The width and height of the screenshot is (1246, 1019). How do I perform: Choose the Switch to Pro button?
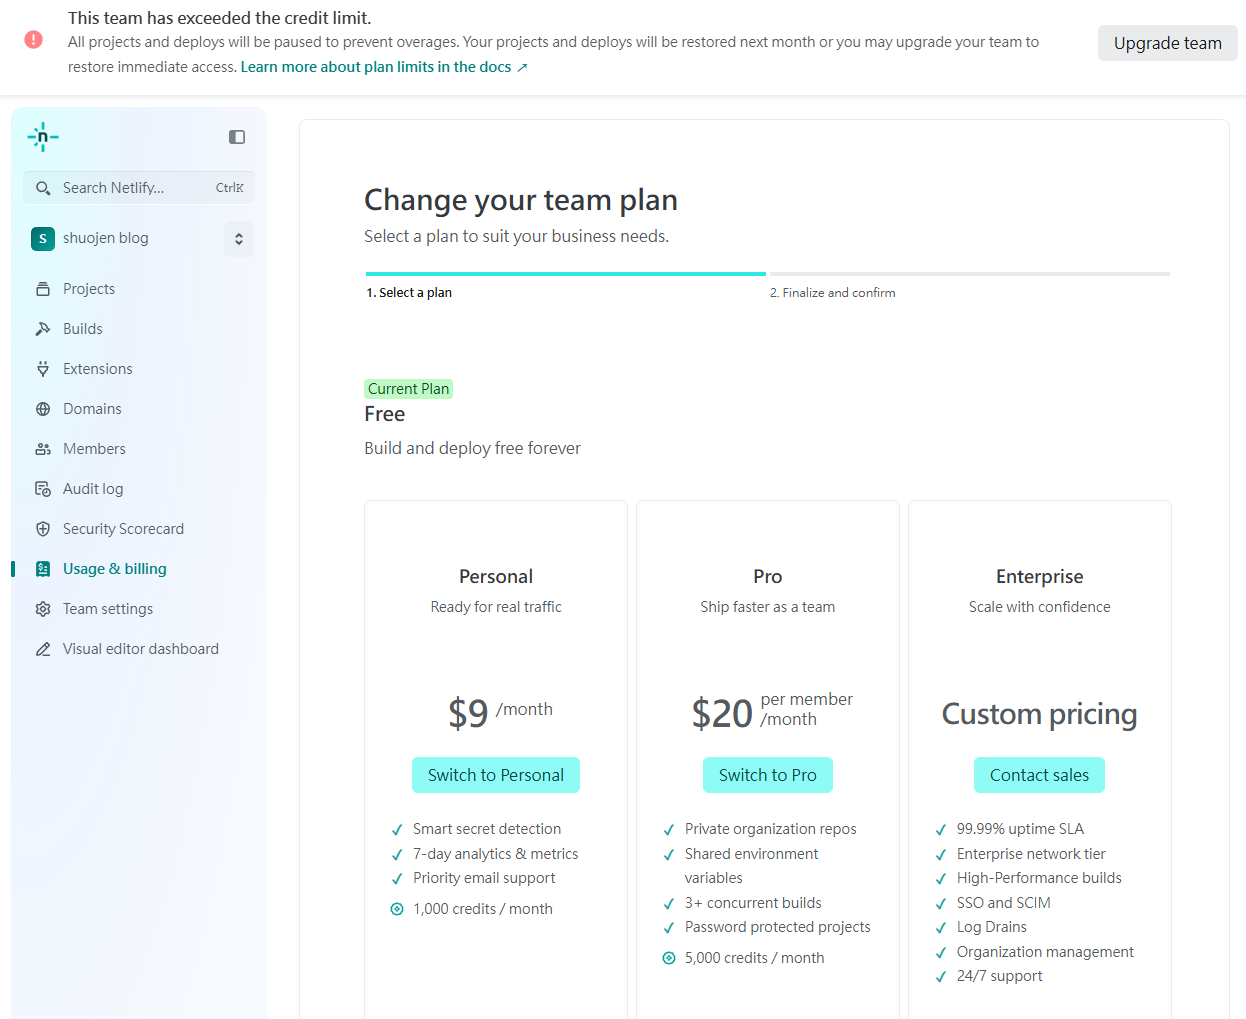click(767, 775)
